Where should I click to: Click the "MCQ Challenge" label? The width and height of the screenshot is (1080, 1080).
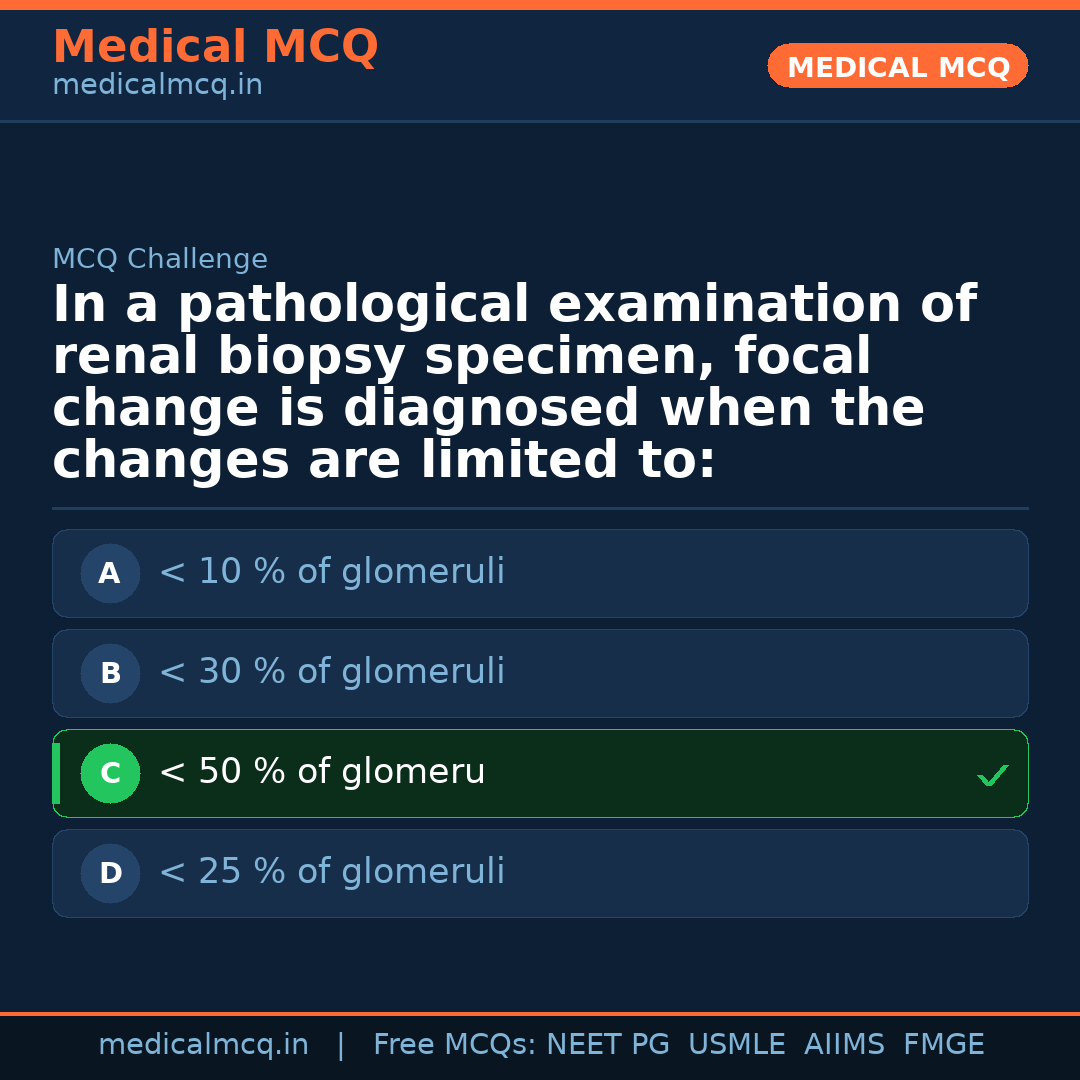160,260
